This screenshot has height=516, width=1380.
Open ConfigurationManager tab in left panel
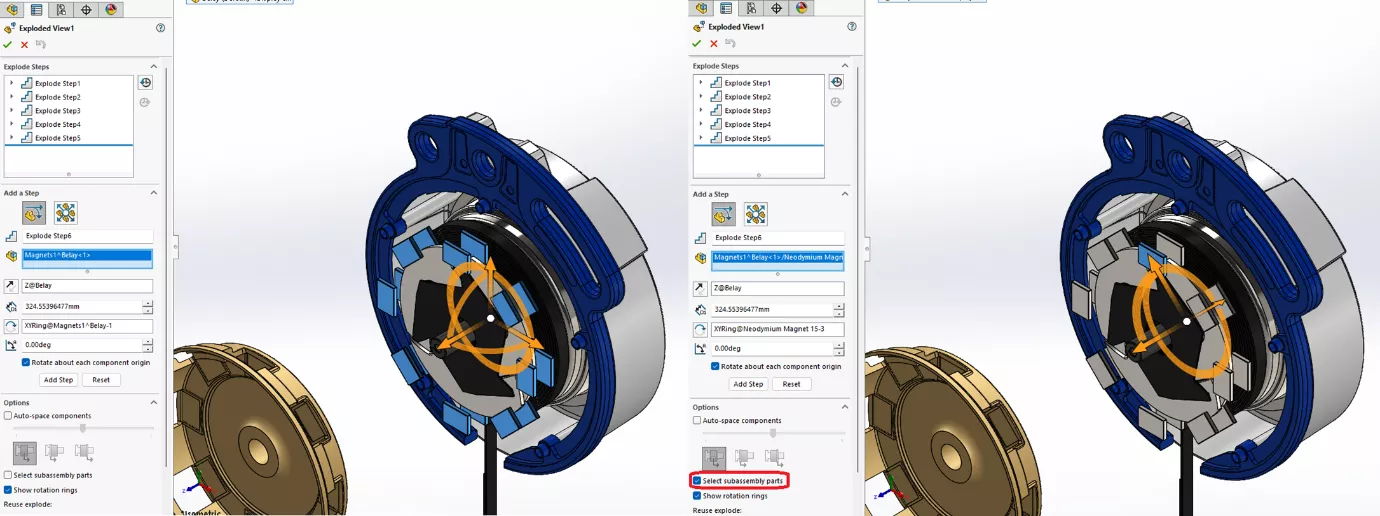click(61, 10)
